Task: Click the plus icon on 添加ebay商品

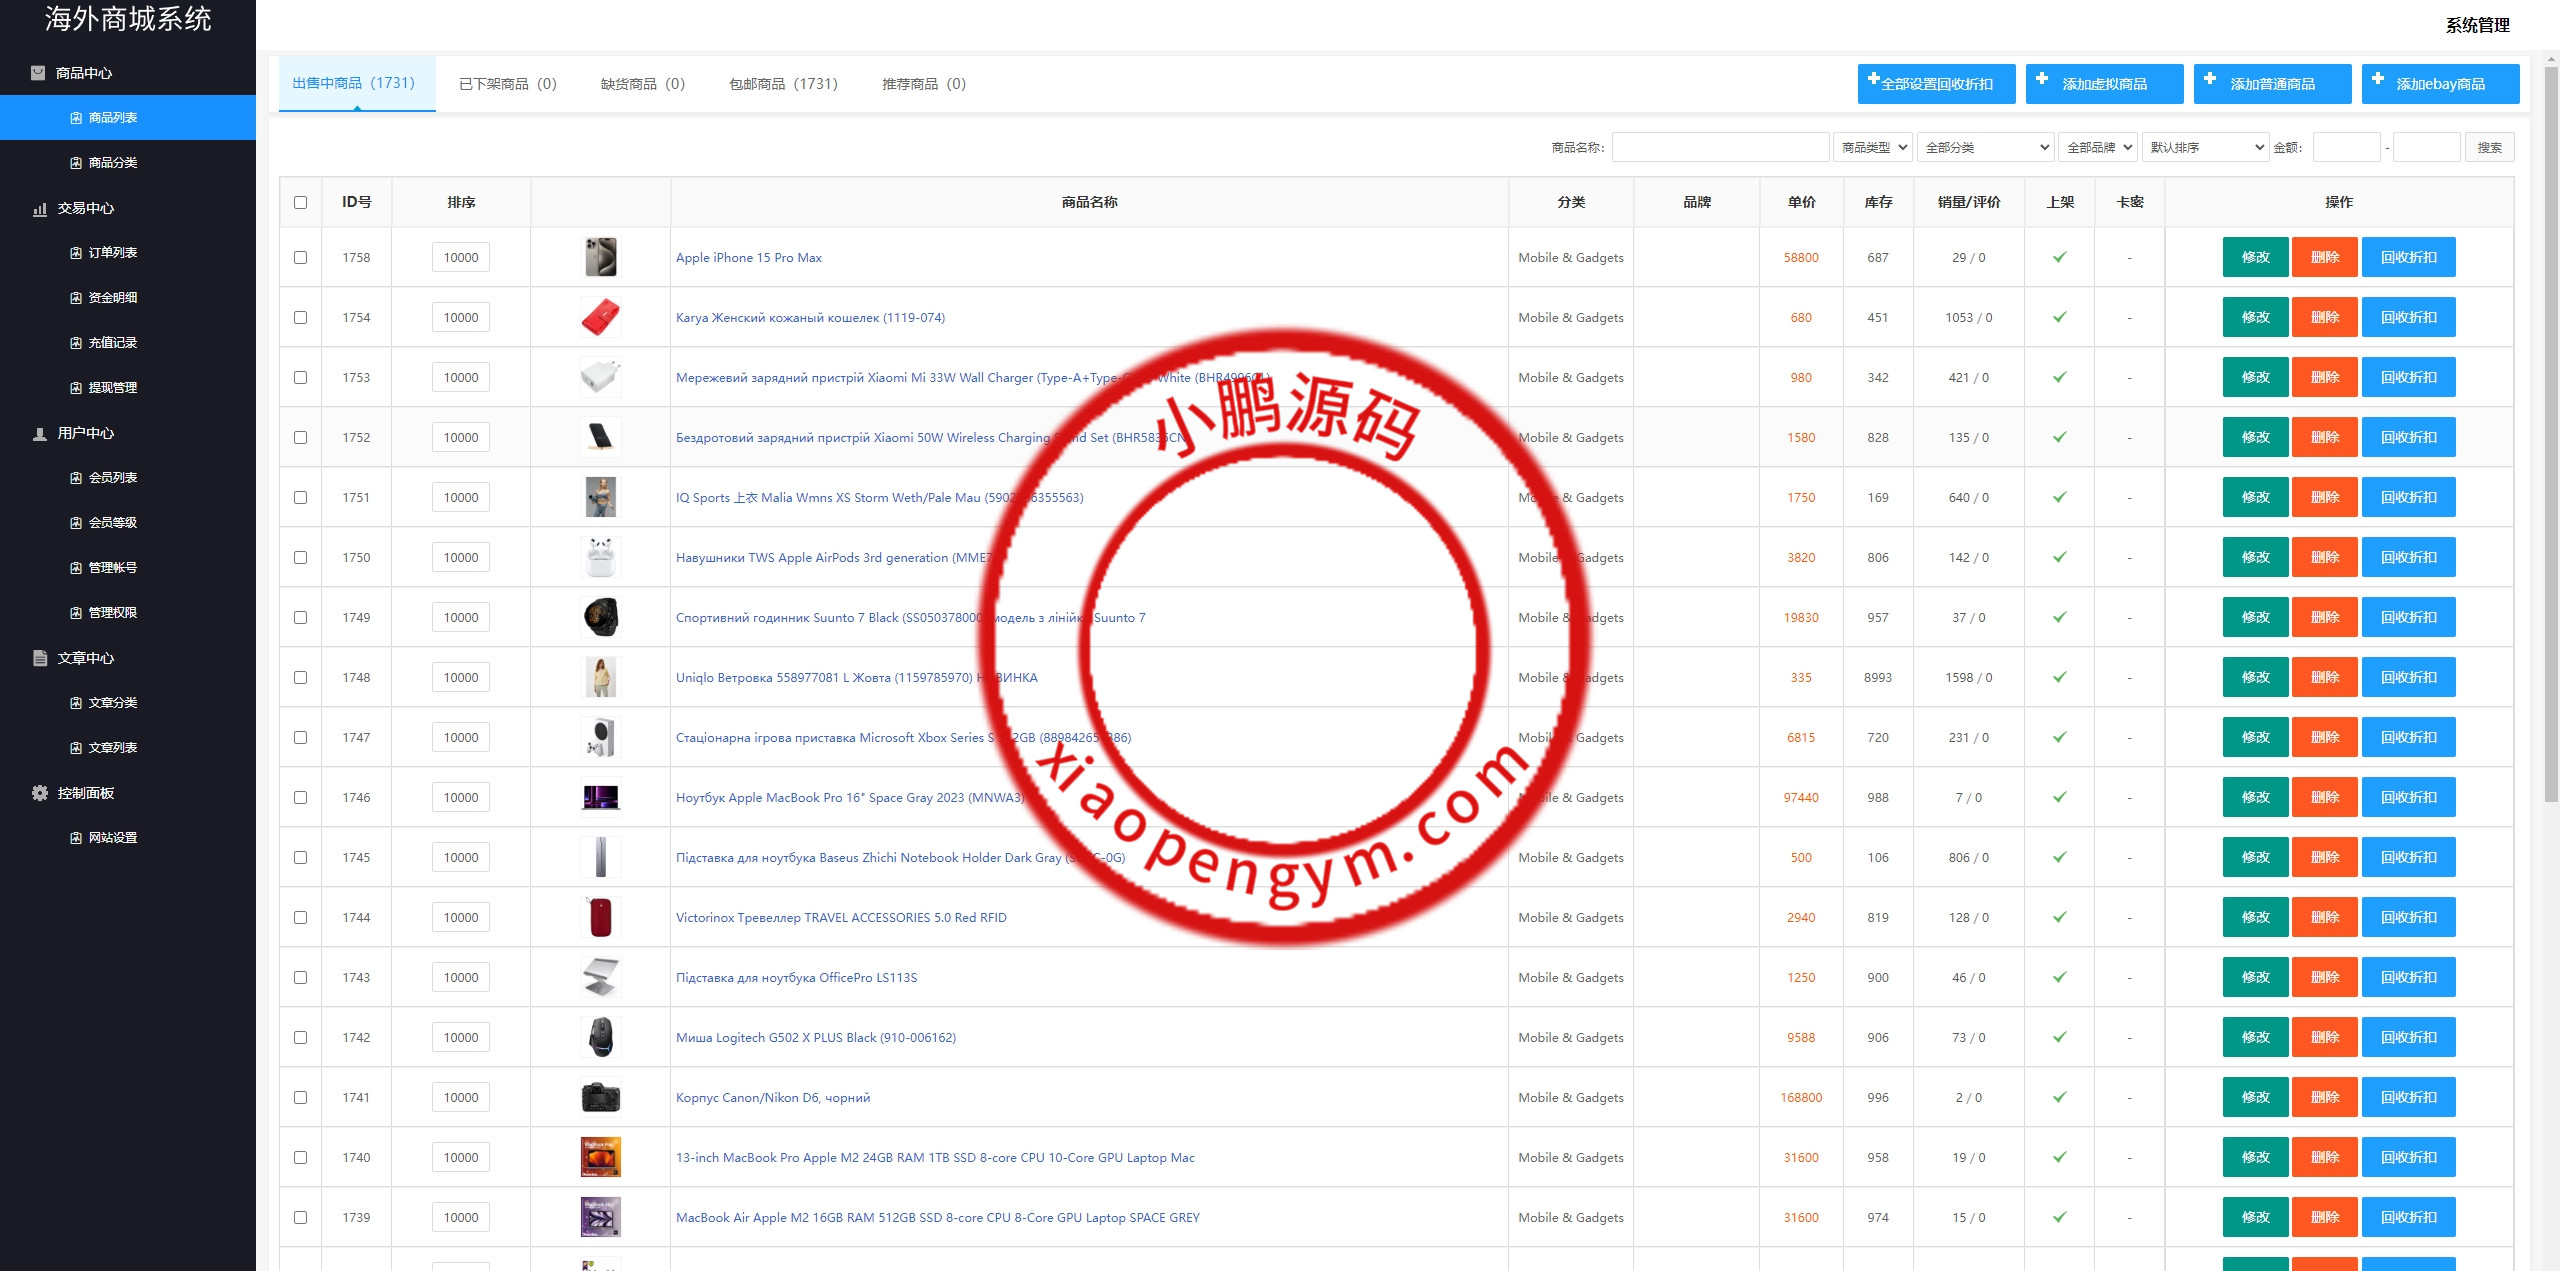Action: [2378, 79]
